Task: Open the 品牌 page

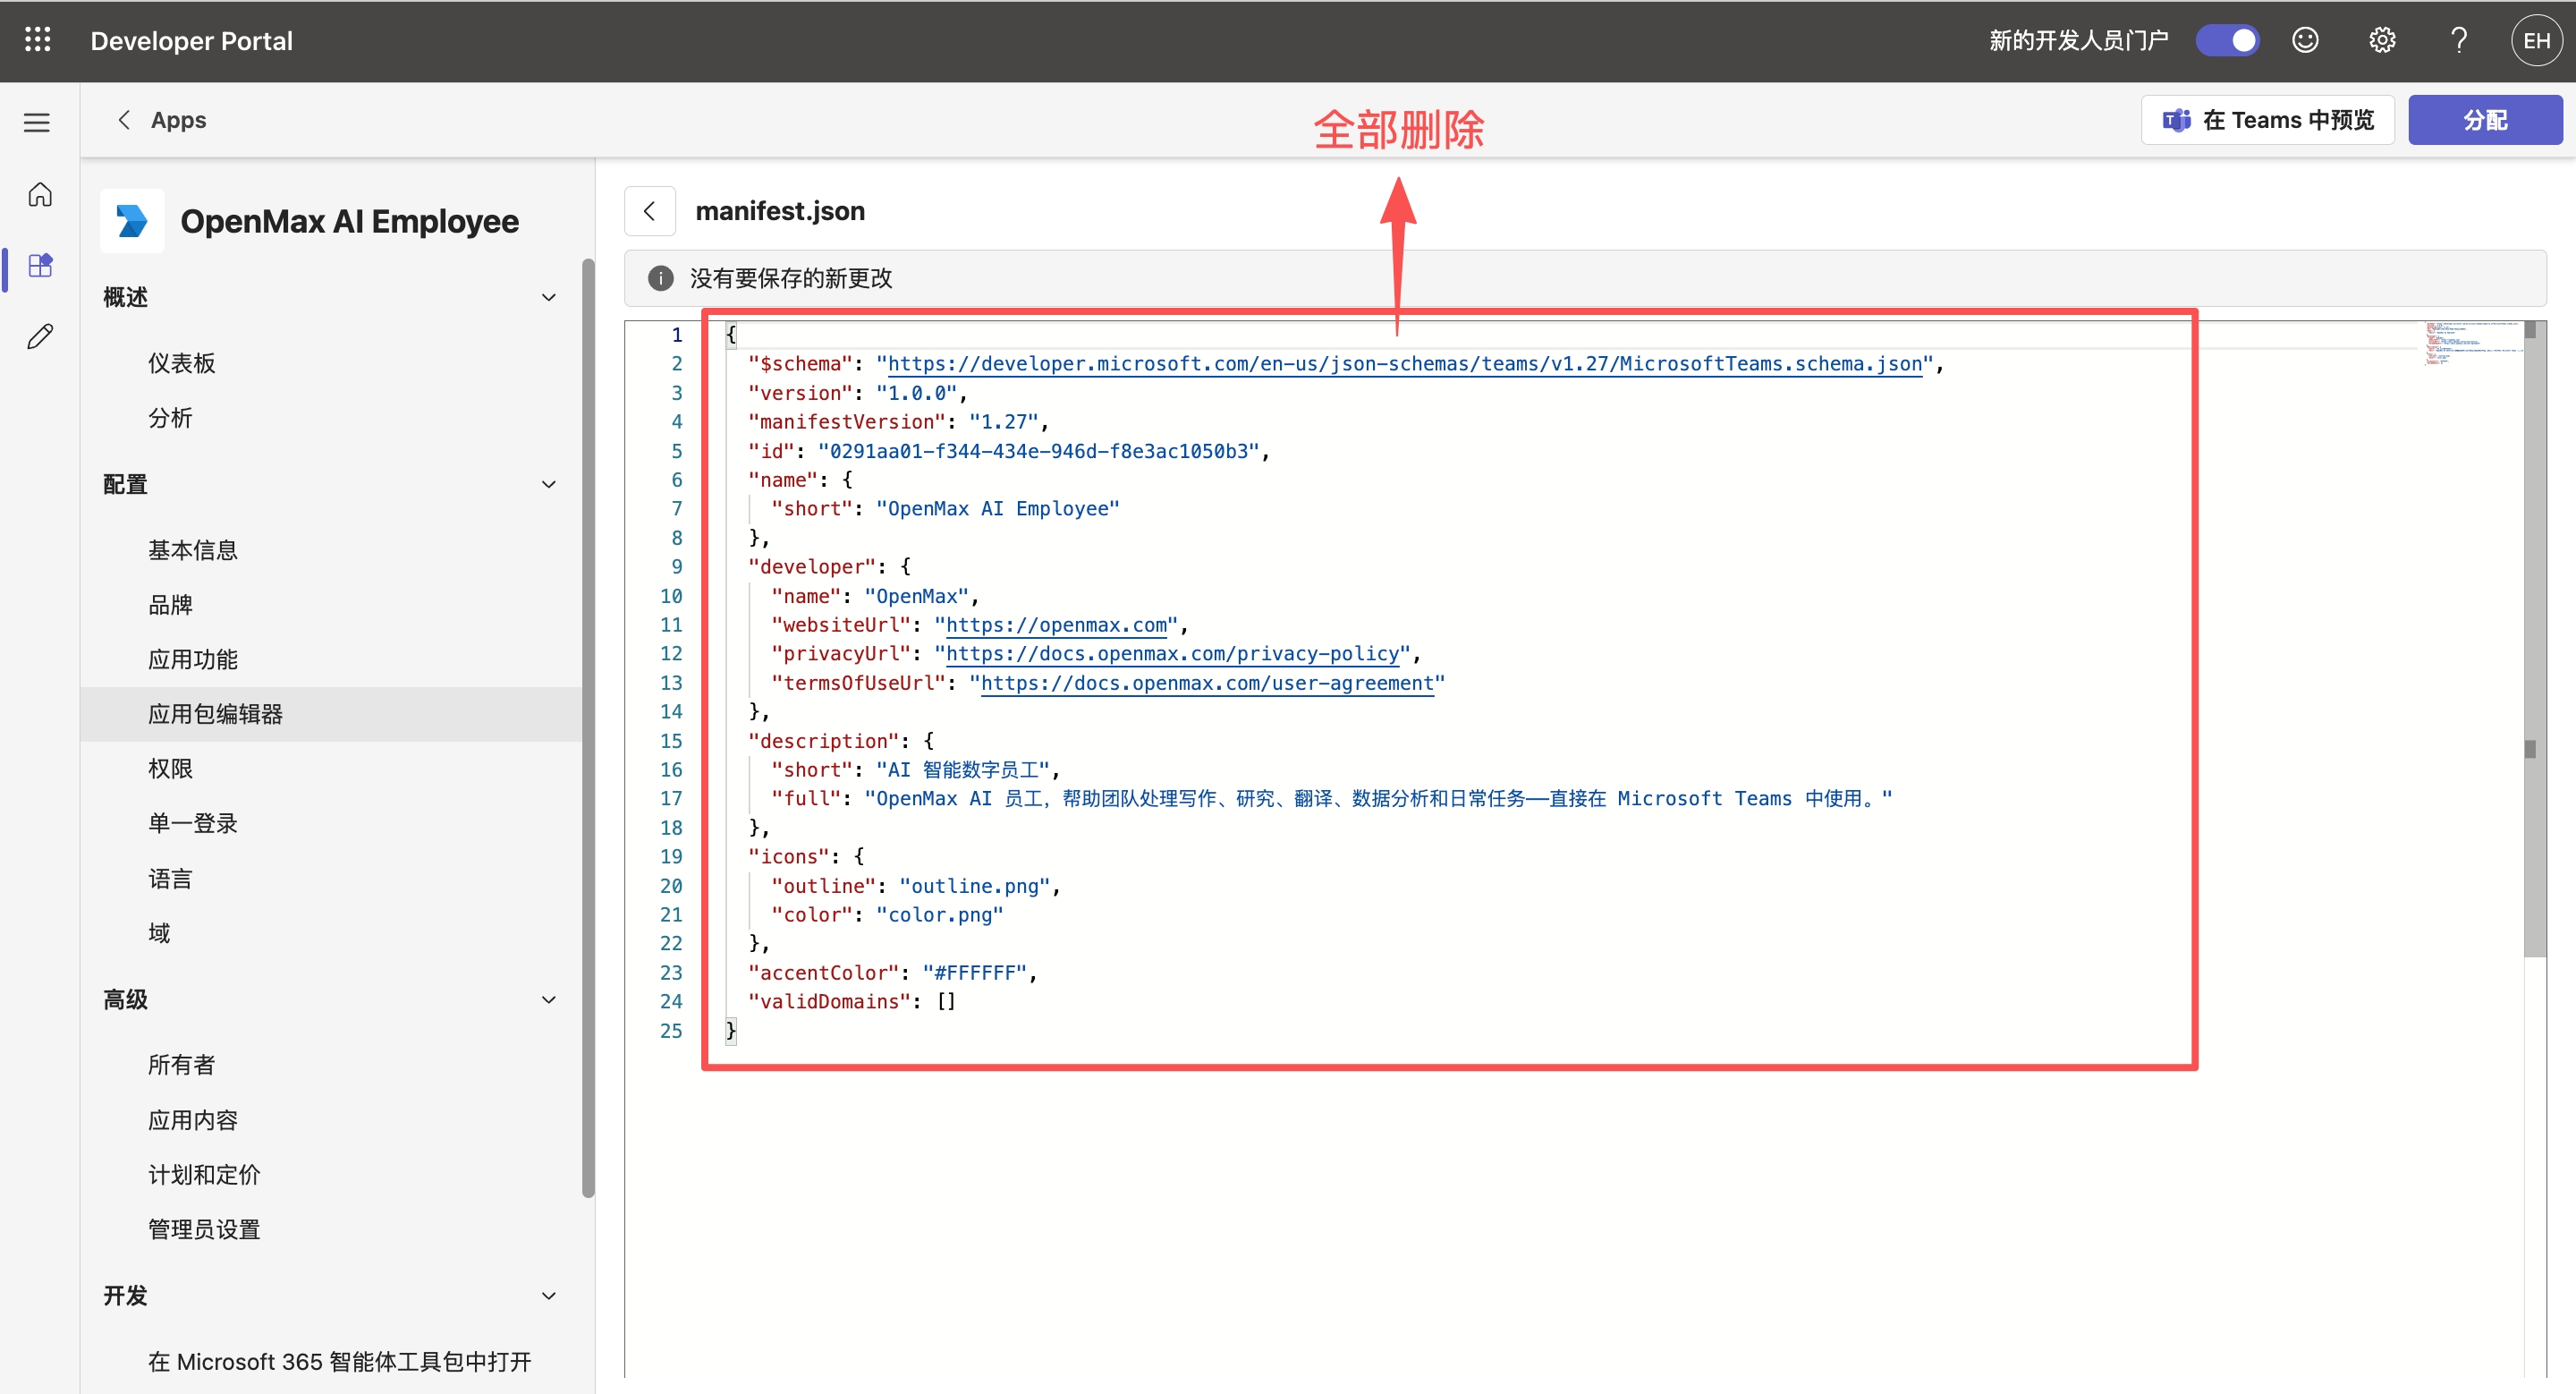Action: (x=170, y=605)
